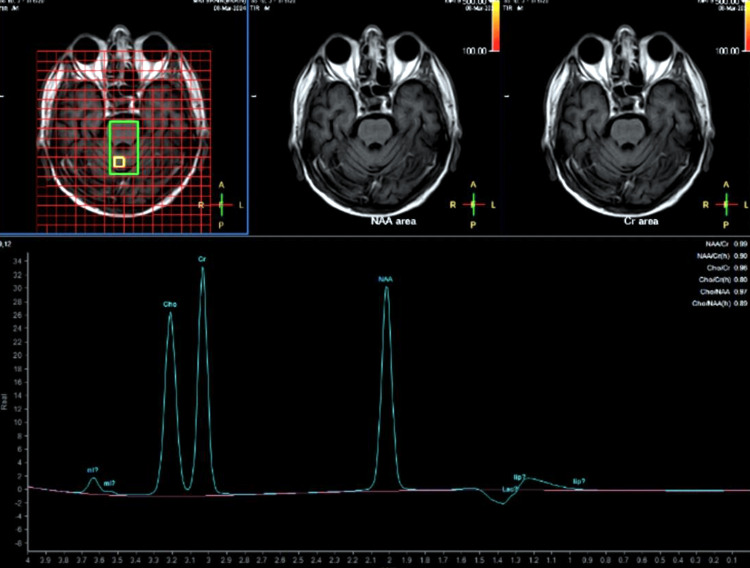Image resolution: width=750 pixels, height=568 pixels.
Task: Select the NAA/Cr(h) ratio row
Action: click(722, 256)
